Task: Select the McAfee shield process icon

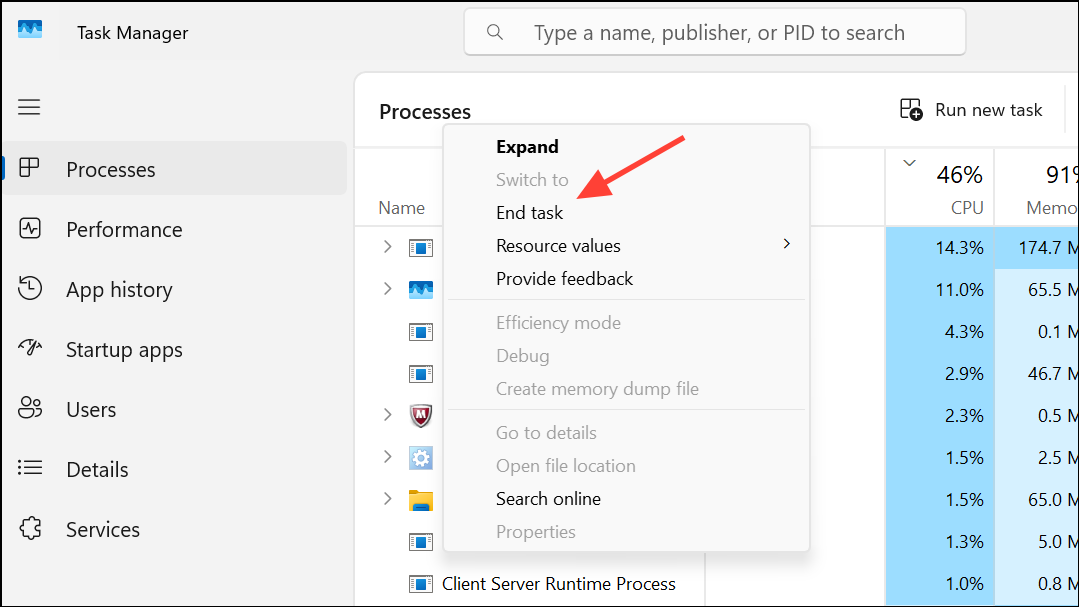Action: click(420, 416)
